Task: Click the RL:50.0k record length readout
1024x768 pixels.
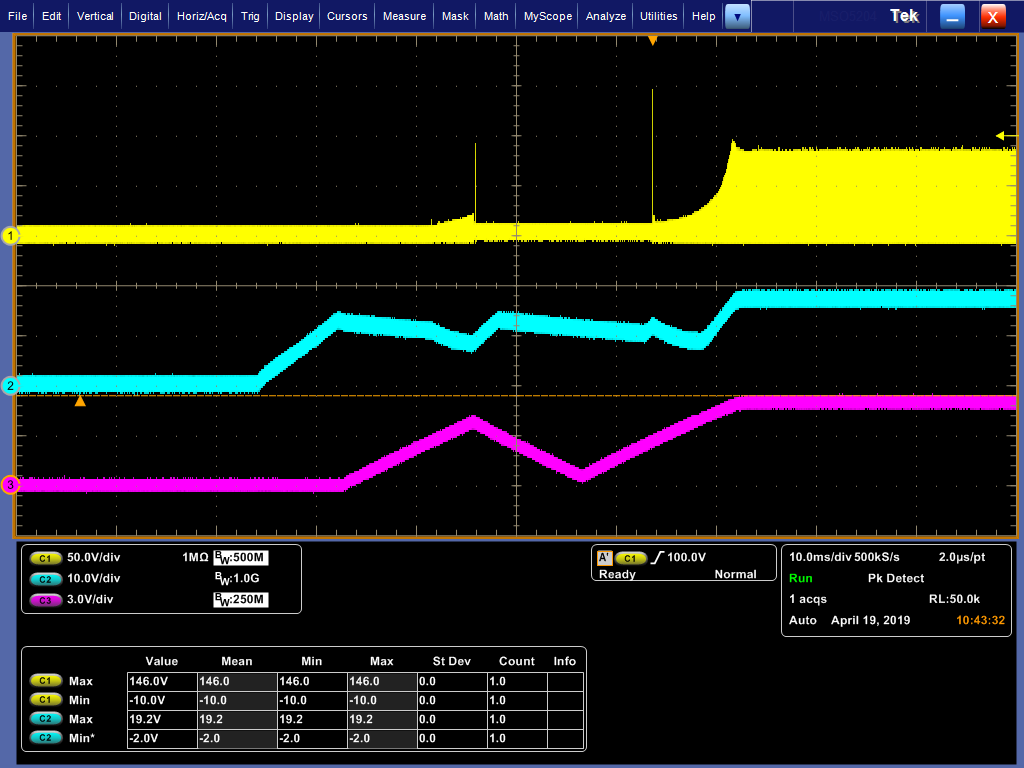Action: click(x=955, y=600)
